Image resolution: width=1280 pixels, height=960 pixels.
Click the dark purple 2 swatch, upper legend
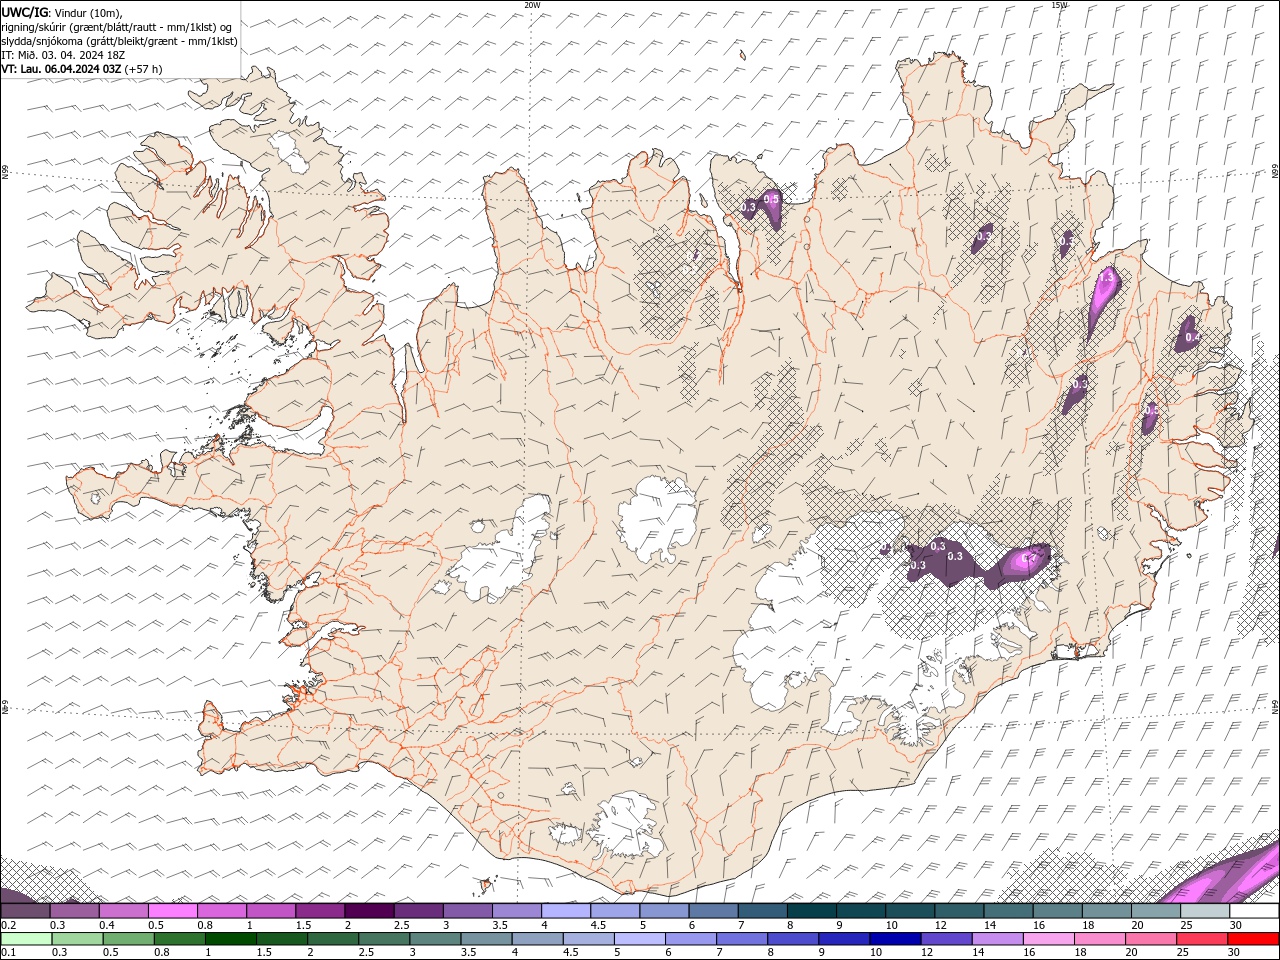click(369, 911)
